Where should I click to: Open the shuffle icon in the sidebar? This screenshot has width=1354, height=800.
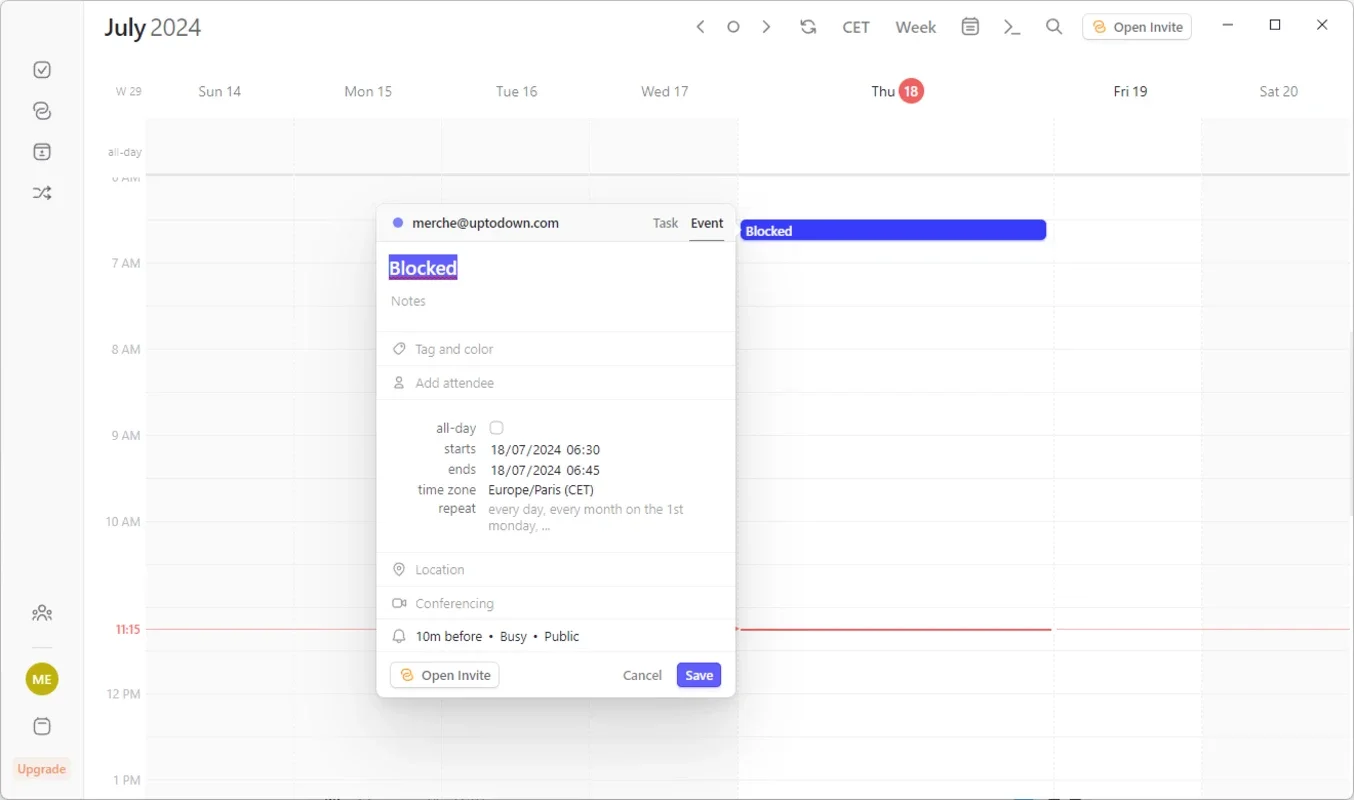point(42,193)
